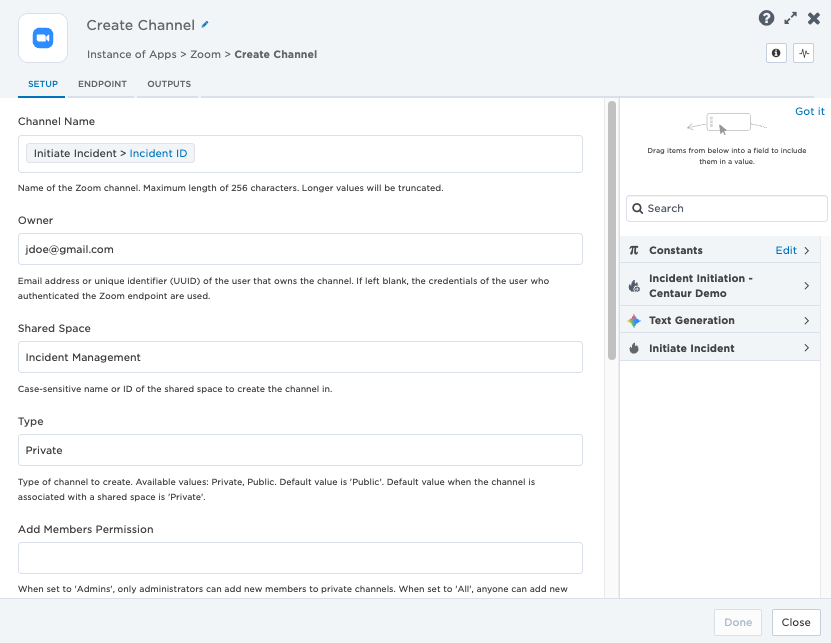
Task: Expand the dialog to full screen
Action: (790, 19)
